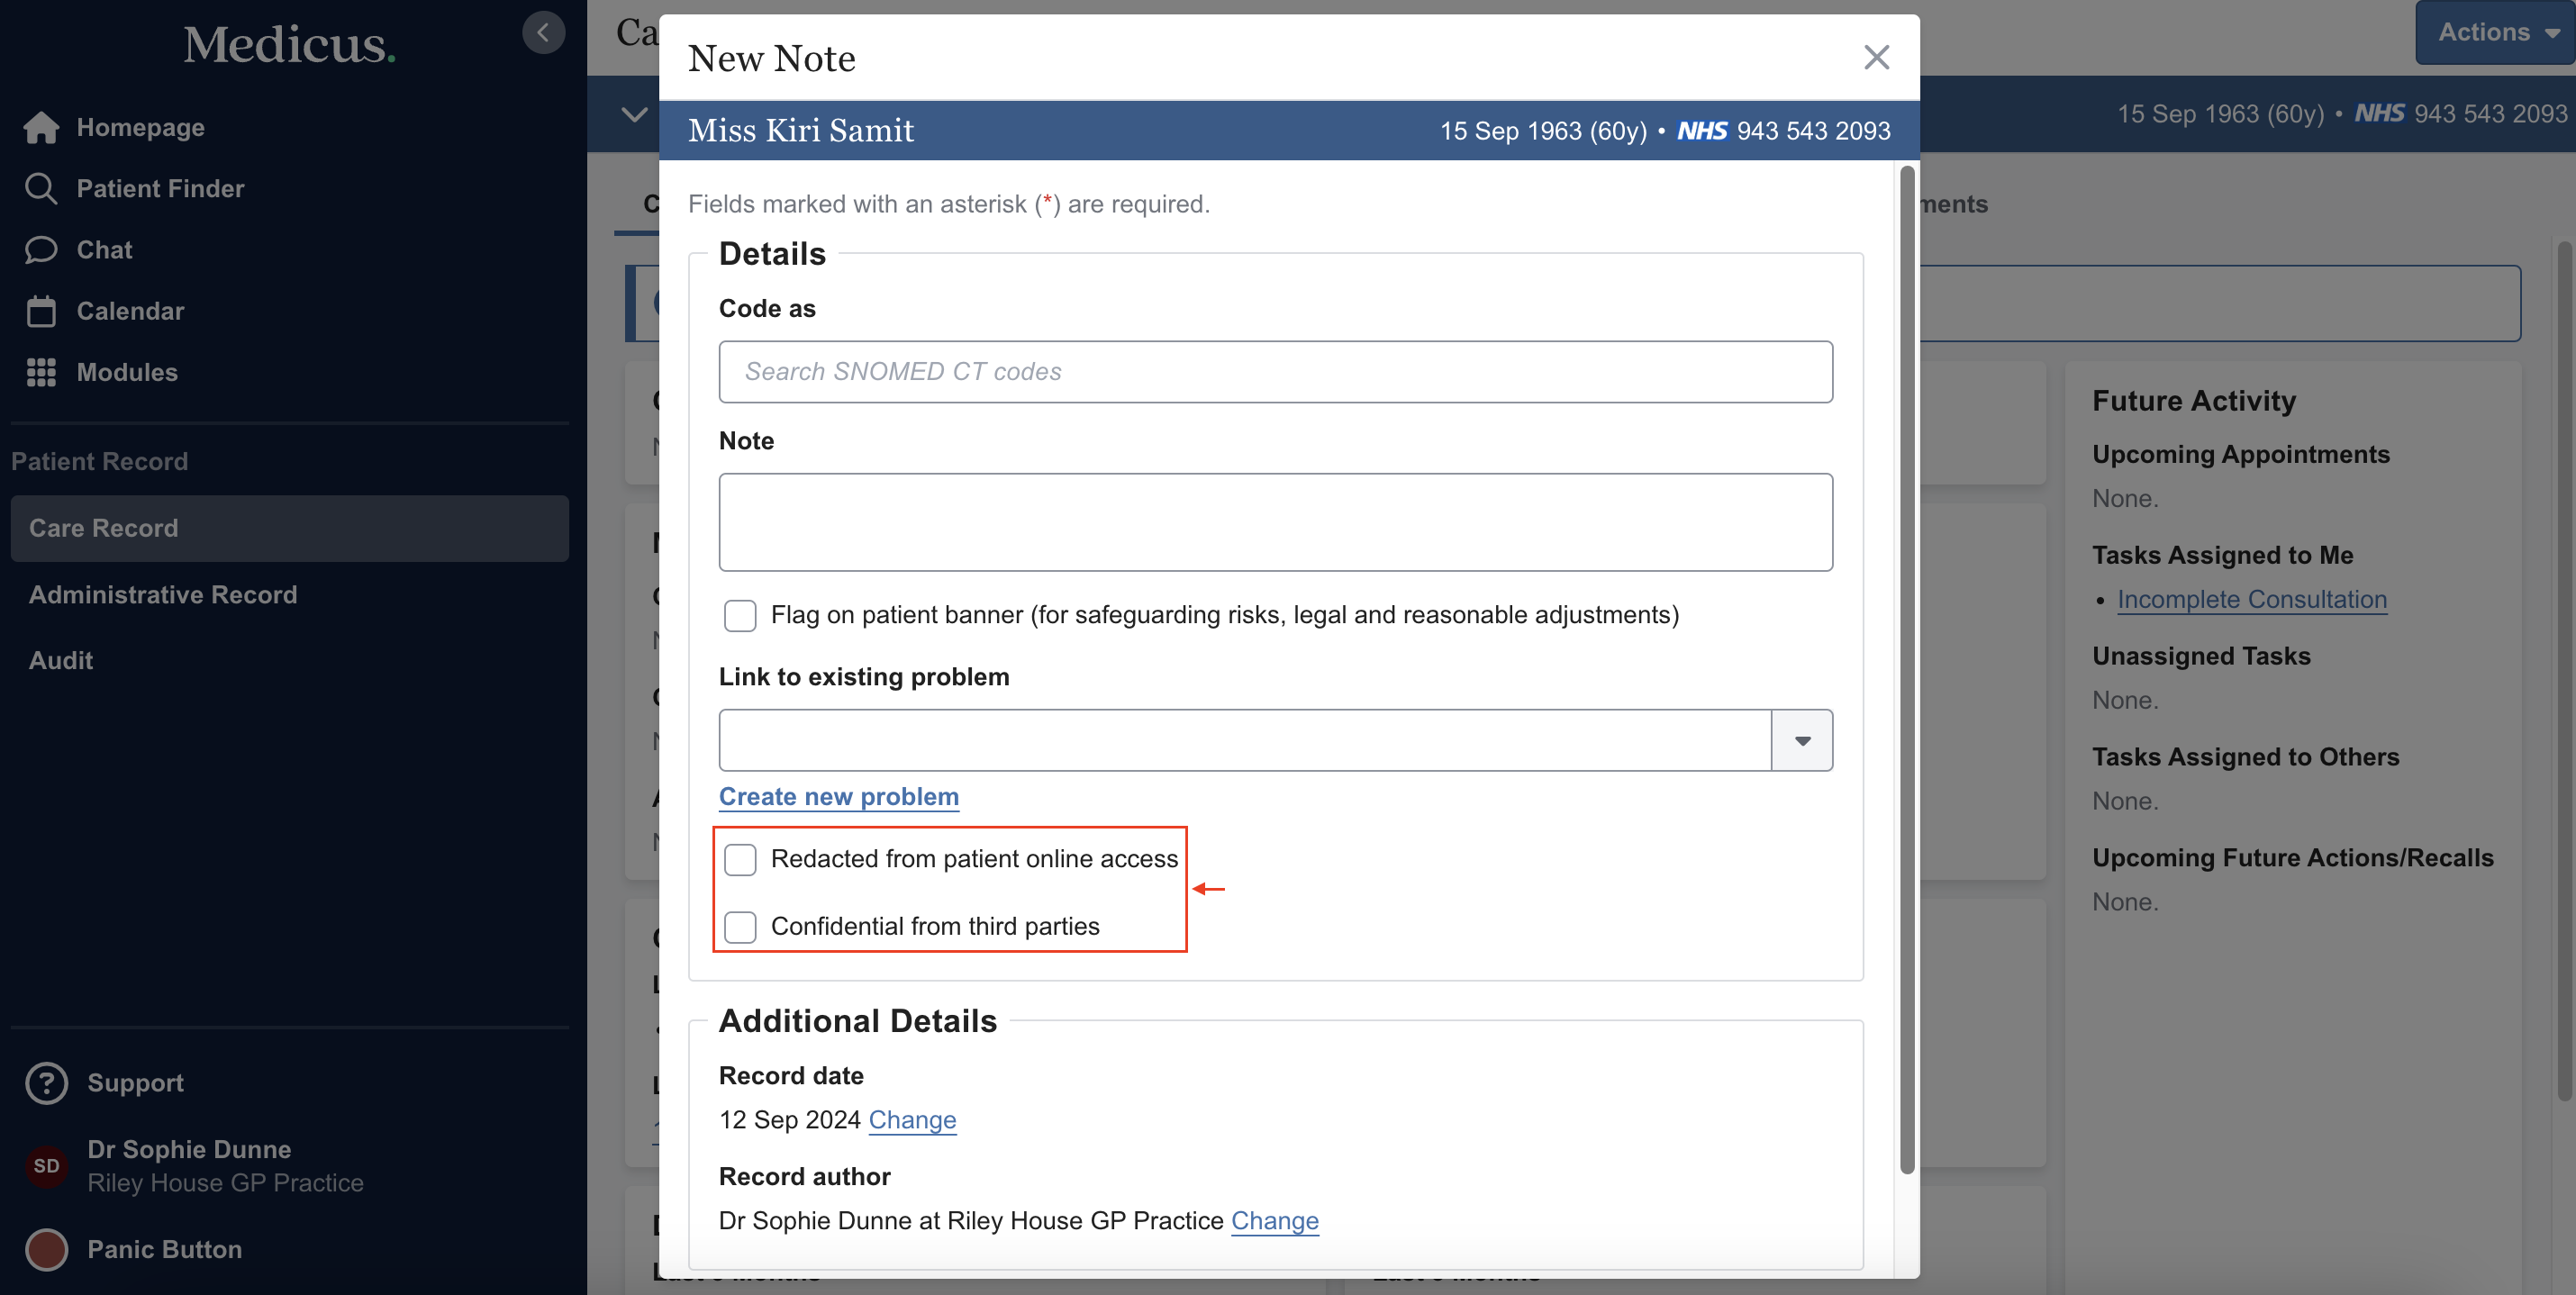The width and height of the screenshot is (2576, 1295).
Task: Open Link to existing problem dropdown arrow
Action: [1802, 740]
